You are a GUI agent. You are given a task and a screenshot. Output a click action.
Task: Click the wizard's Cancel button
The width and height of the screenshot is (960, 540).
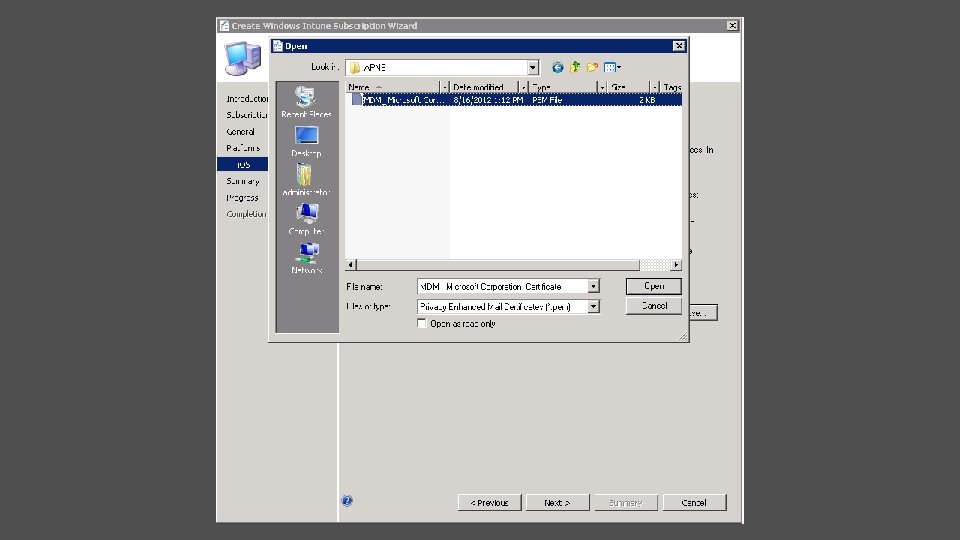694,503
